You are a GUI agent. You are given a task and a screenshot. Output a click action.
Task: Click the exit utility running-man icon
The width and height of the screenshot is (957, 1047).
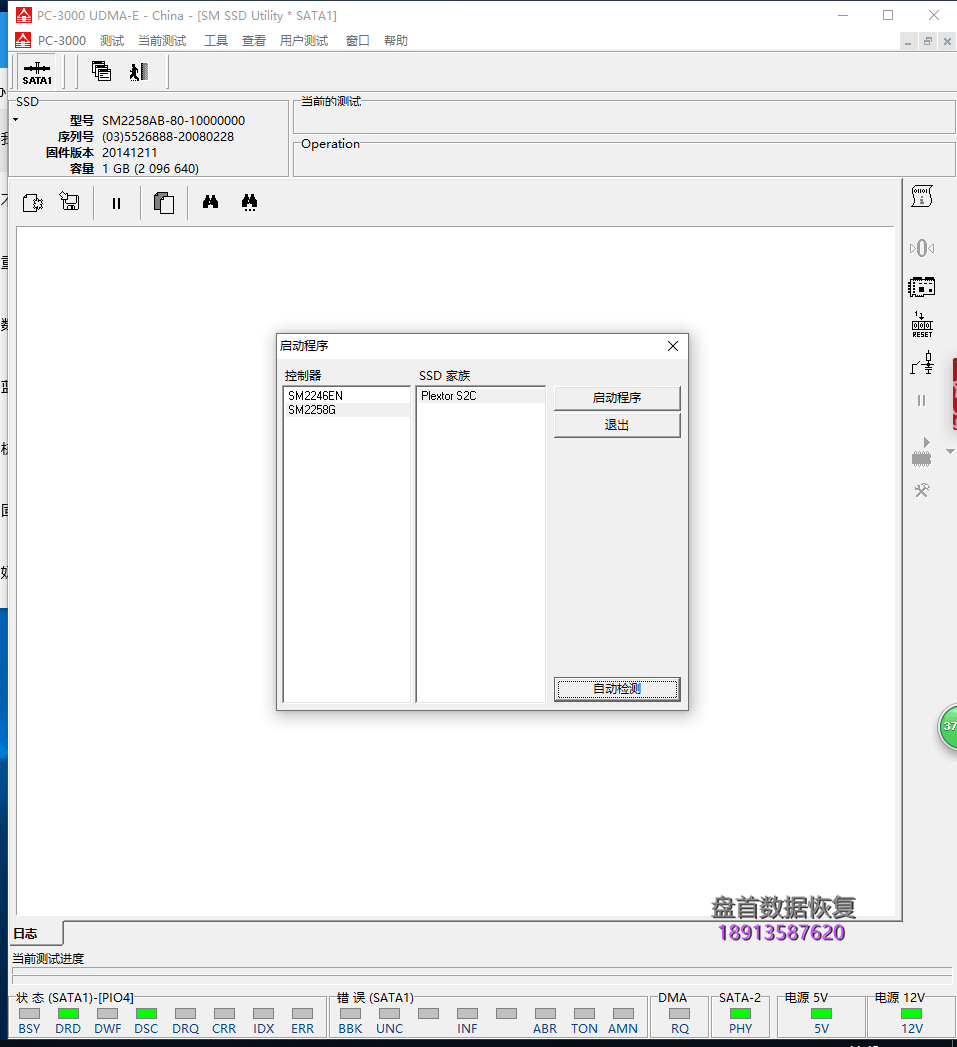(x=138, y=71)
